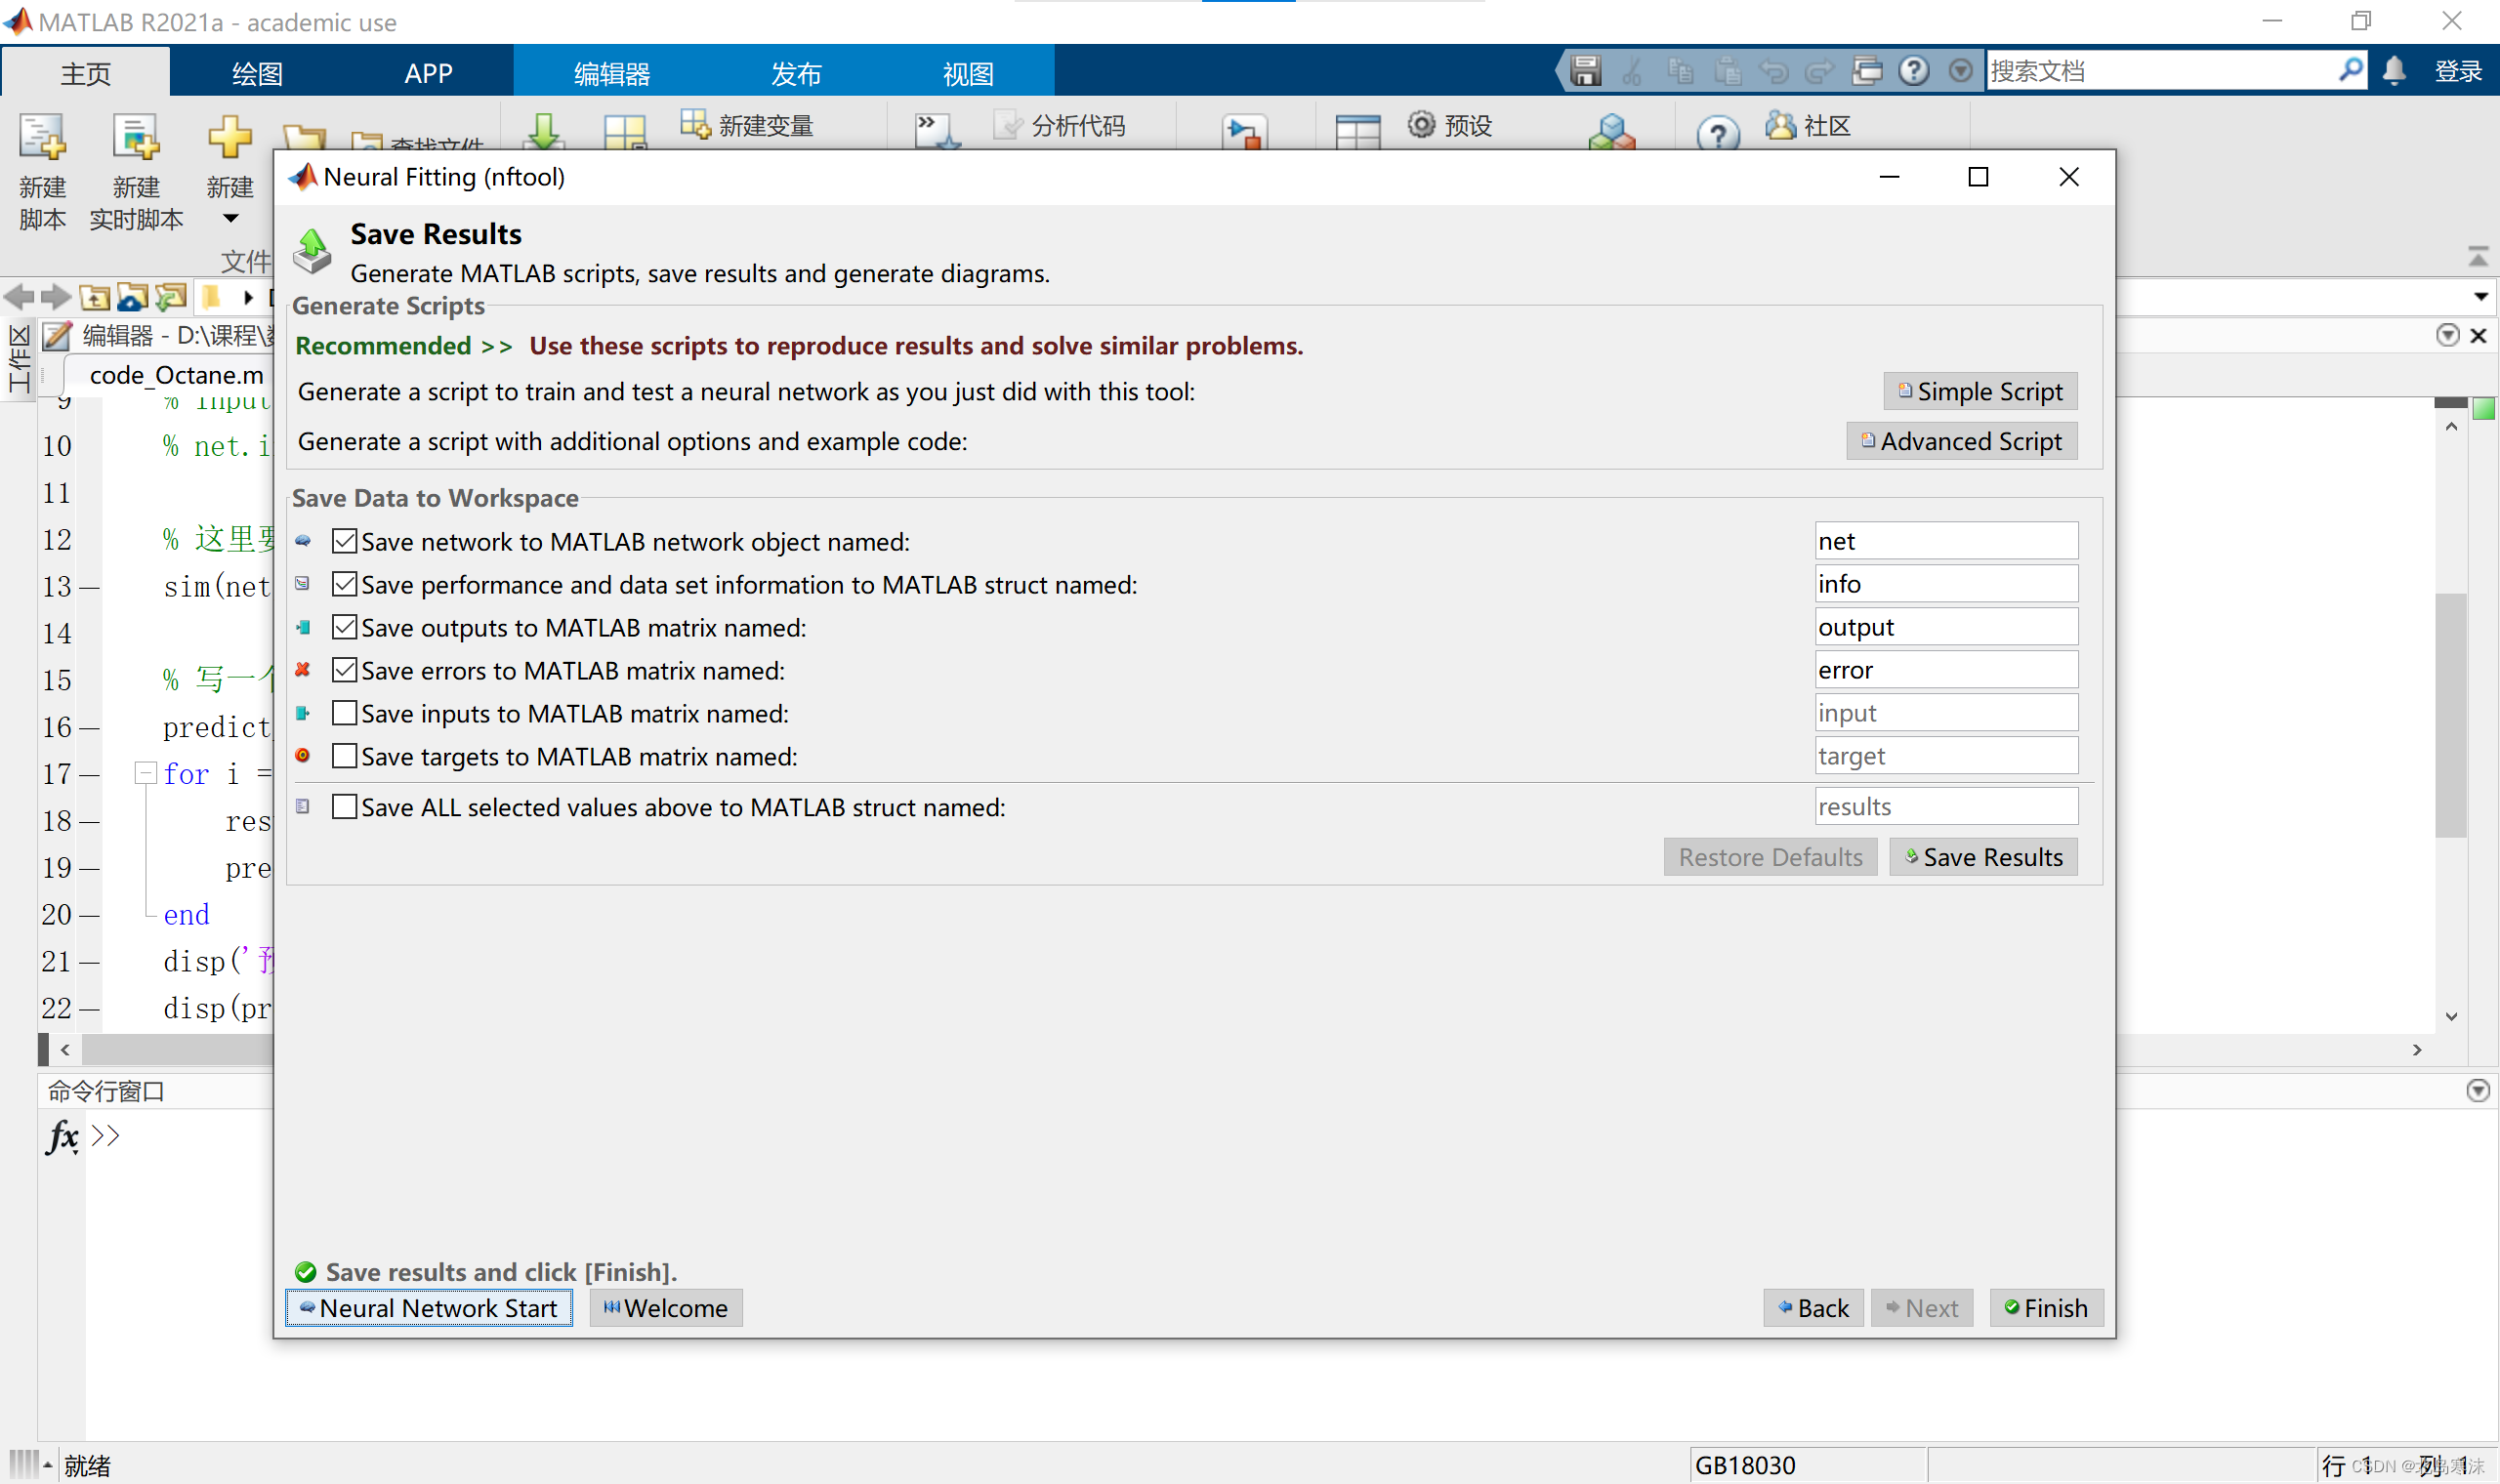Click the Community (社区) icon
Screen dimensions: 2500x1484
tap(1781, 125)
